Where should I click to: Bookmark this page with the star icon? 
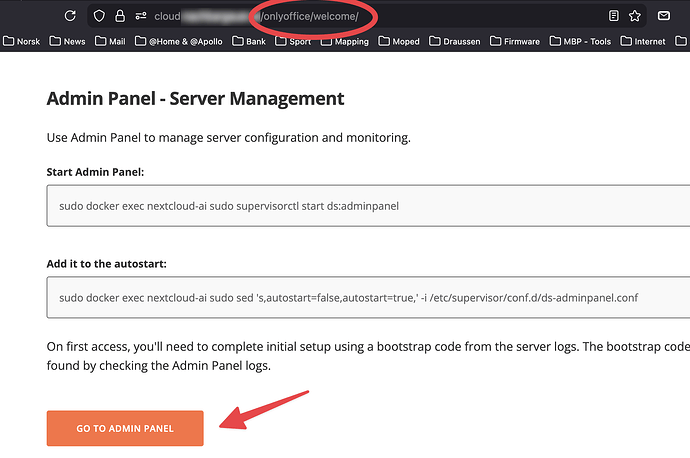tap(636, 16)
